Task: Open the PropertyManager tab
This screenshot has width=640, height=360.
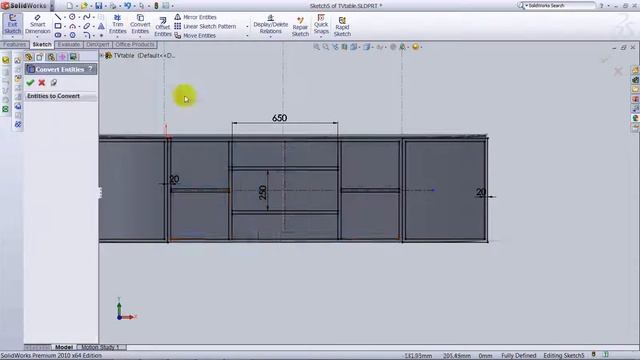Action: coord(40,57)
